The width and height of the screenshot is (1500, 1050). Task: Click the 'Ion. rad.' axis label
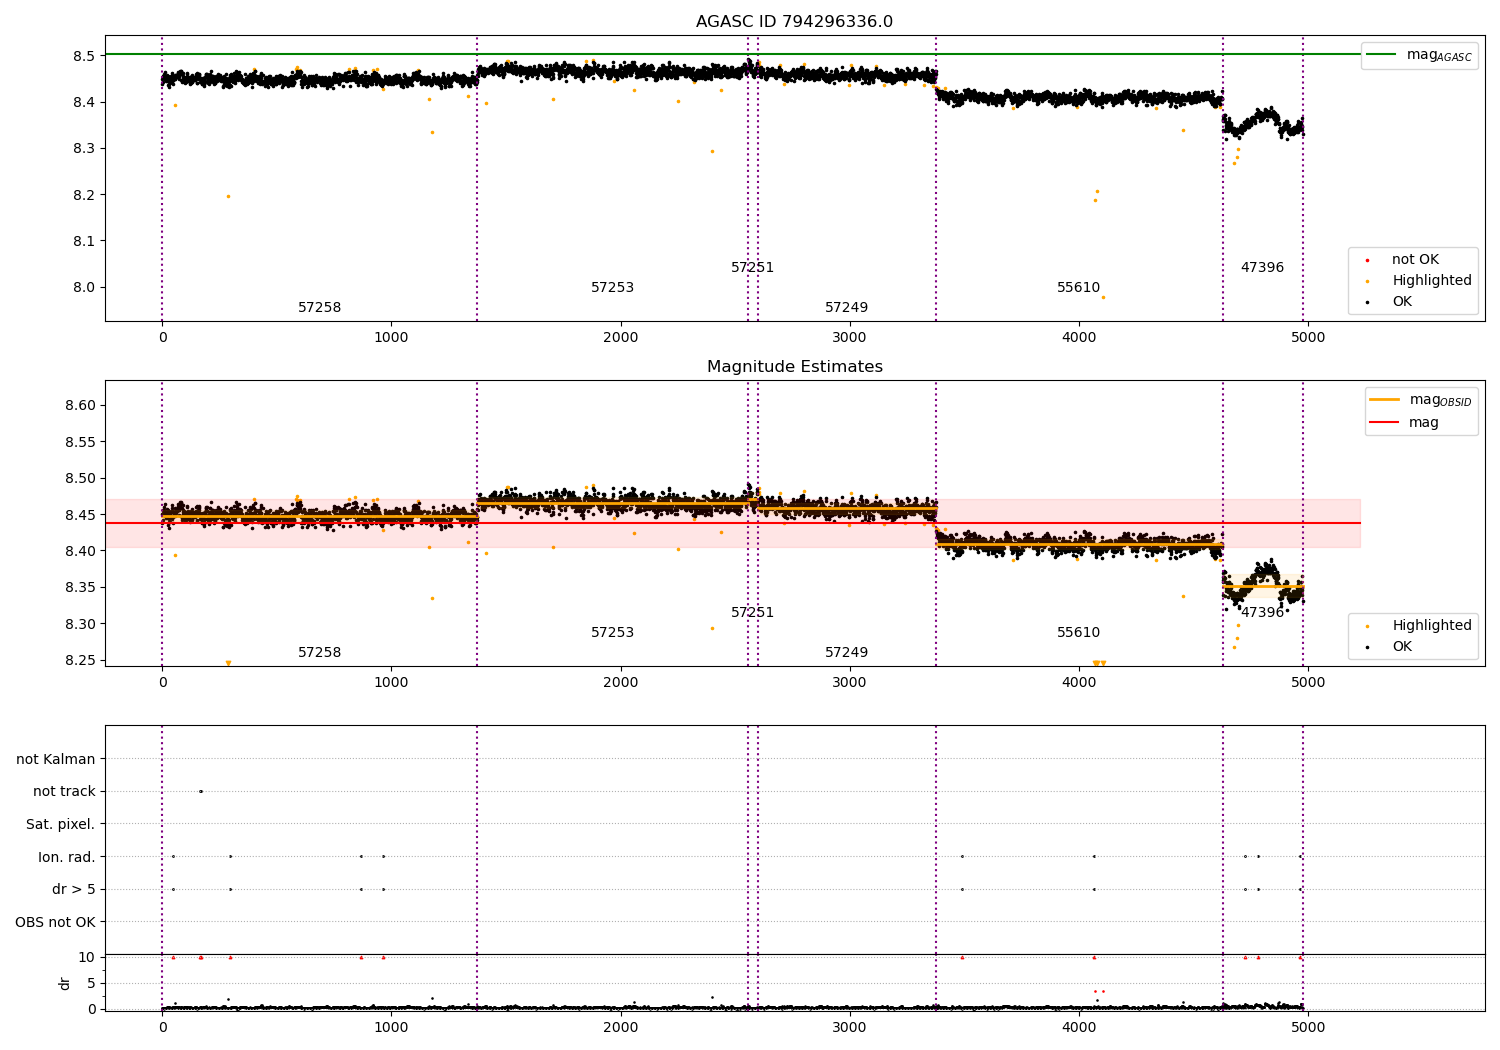(67, 858)
